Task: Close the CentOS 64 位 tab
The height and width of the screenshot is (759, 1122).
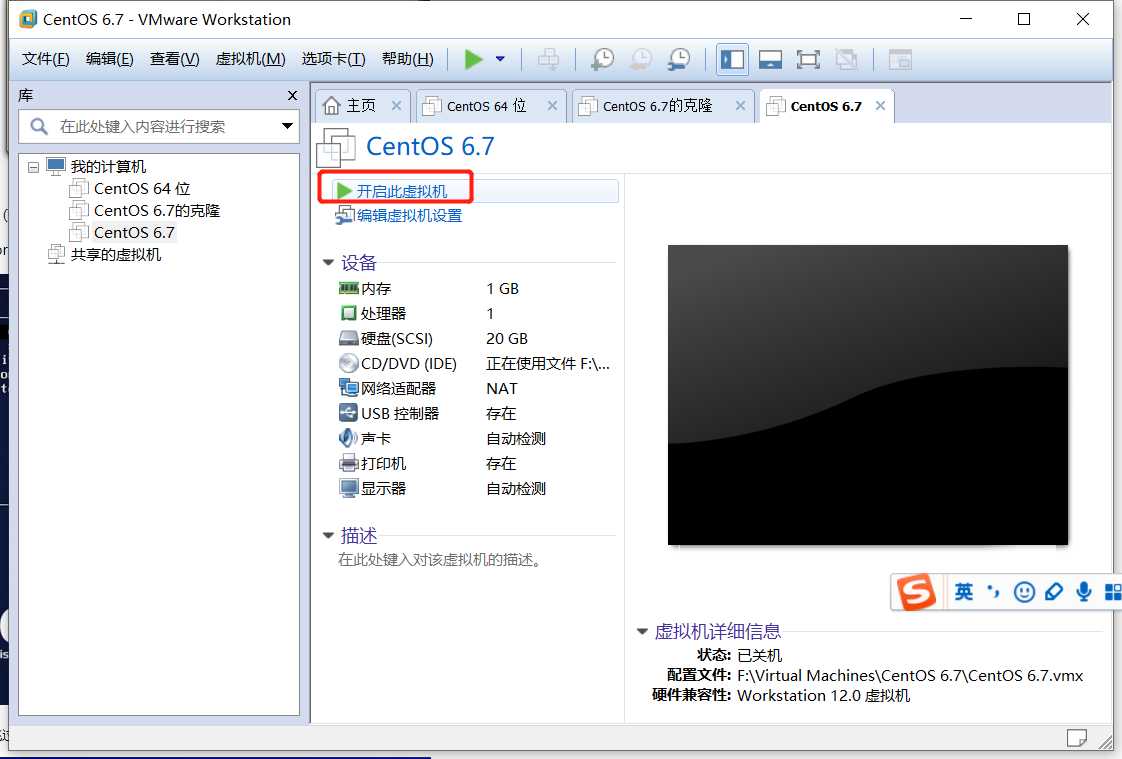Action: coord(552,106)
